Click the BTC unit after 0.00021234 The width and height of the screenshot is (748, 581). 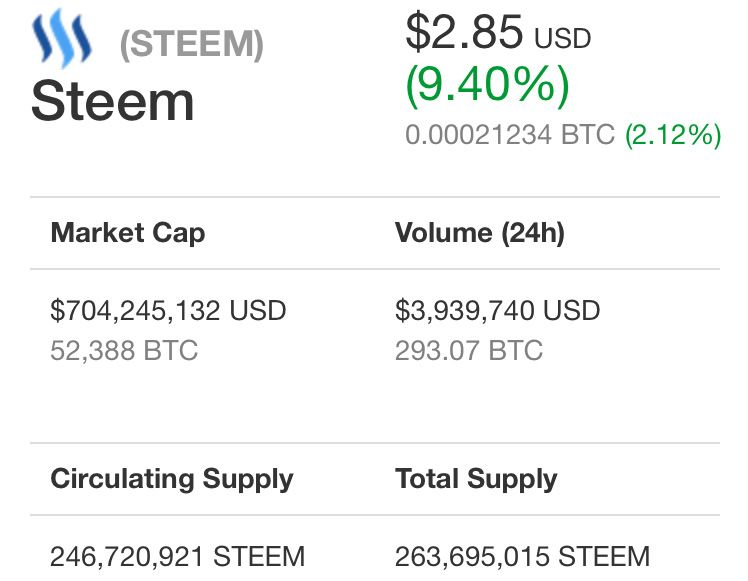(587, 135)
